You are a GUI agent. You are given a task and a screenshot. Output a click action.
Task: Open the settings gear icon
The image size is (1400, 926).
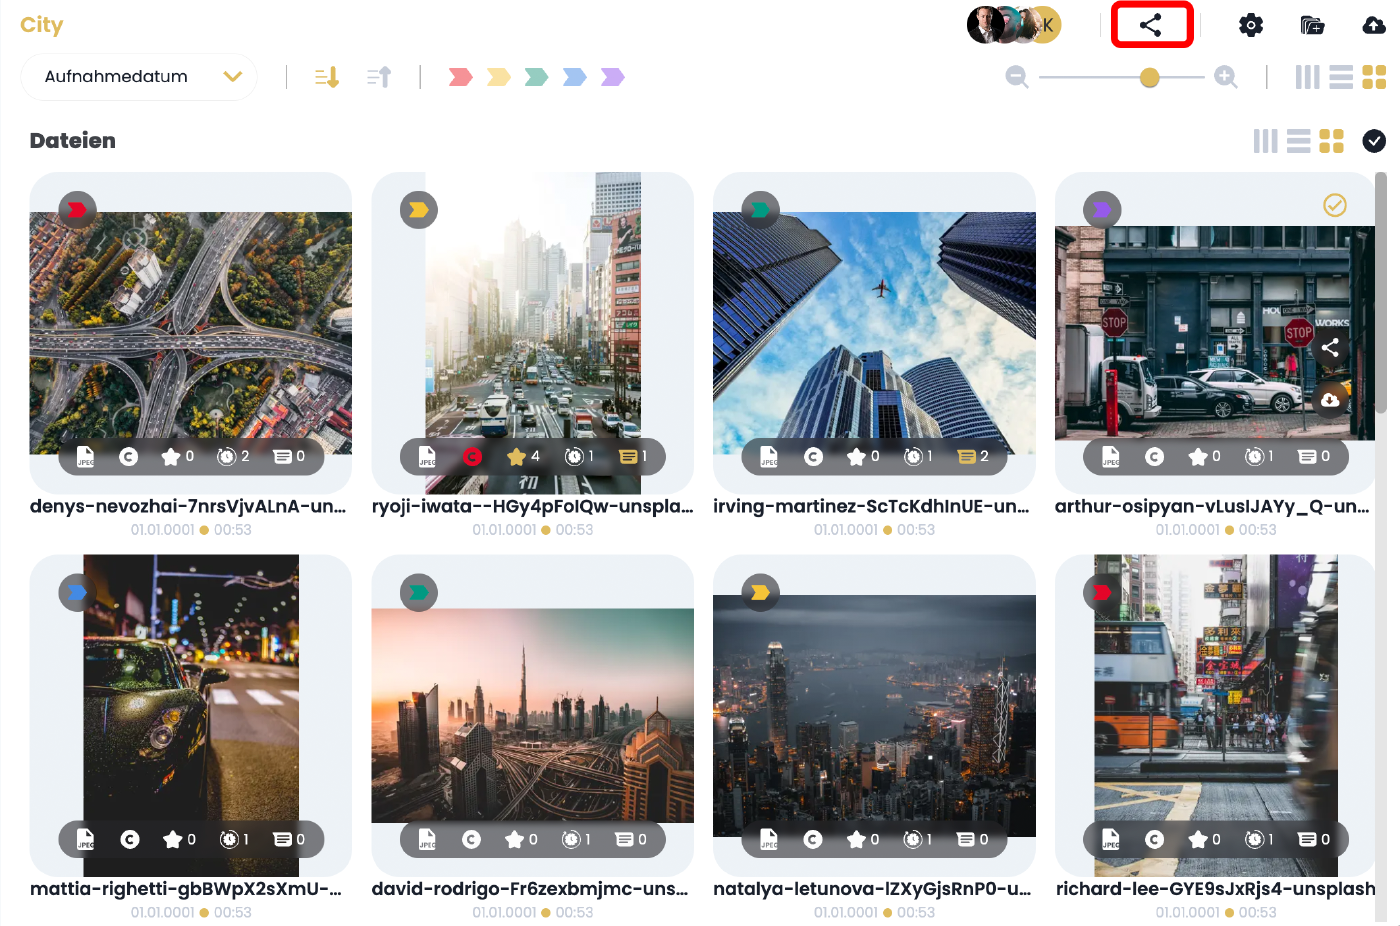(x=1250, y=25)
